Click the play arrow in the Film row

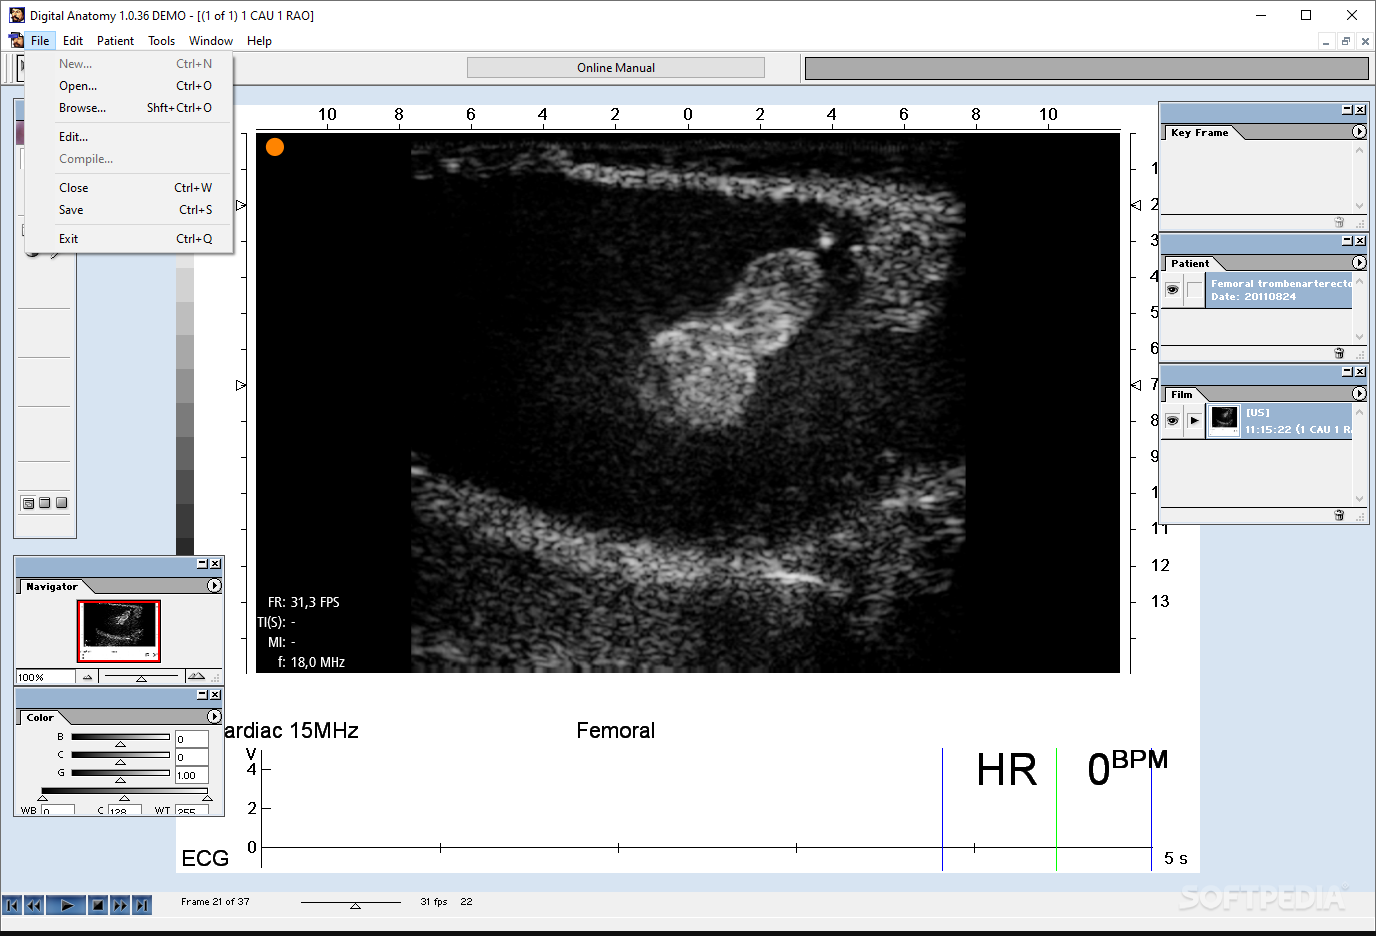coord(1194,421)
